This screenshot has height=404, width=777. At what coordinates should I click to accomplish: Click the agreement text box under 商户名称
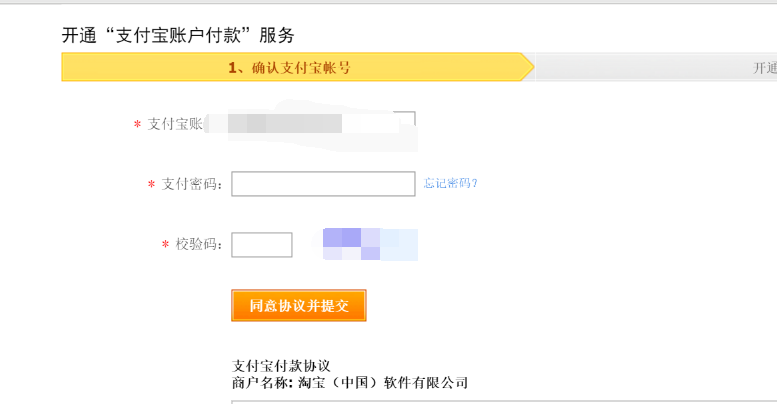(x=500, y=401)
